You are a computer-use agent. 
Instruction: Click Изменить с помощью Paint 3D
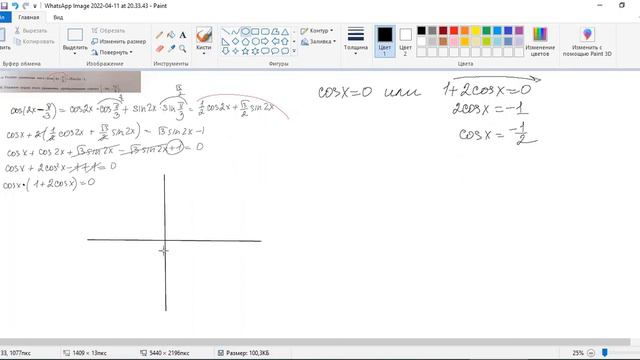click(587, 41)
